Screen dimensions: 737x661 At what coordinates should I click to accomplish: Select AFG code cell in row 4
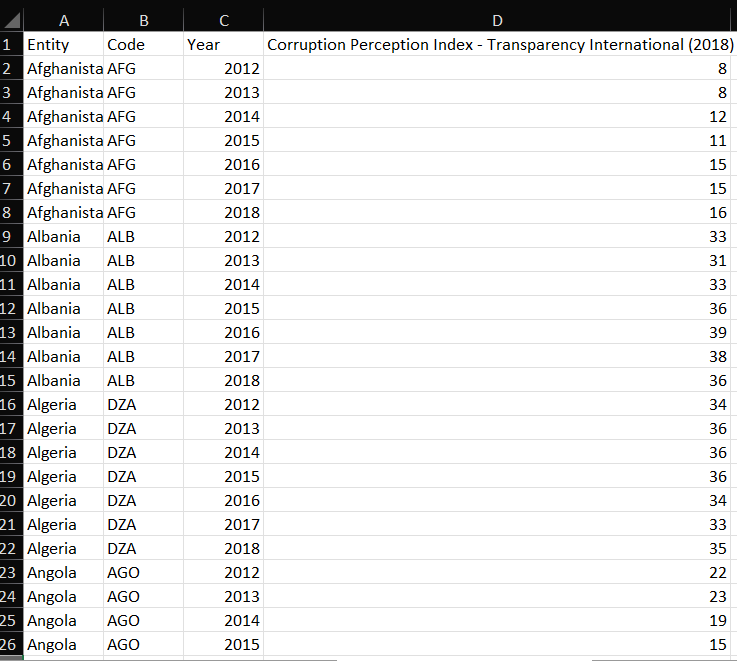tap(143, 116)
